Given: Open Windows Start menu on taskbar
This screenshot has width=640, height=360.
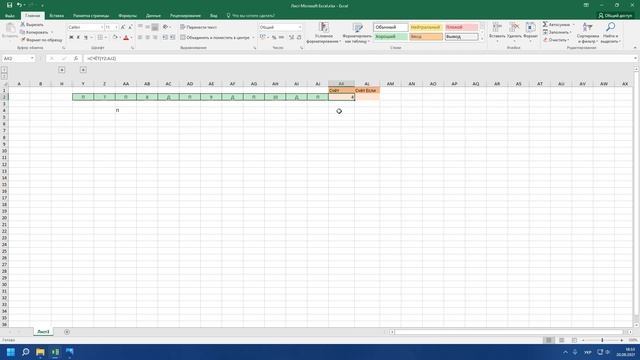Looking at the screenshot, I should 11,352.
